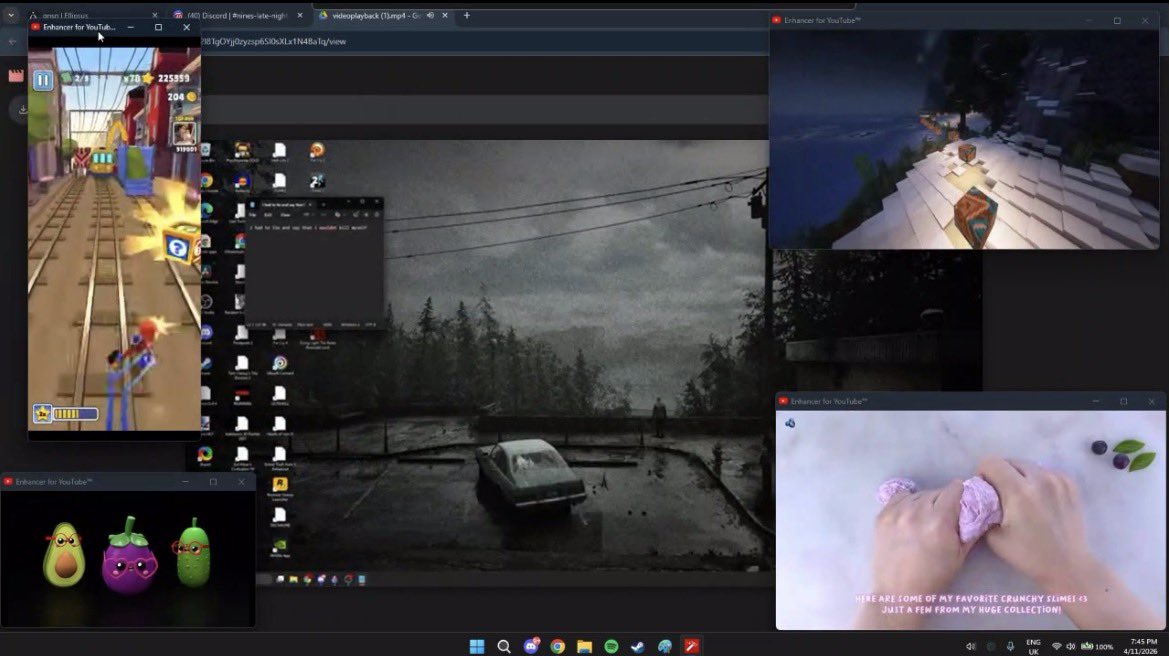This screenshot has width=1170, height=656.
Task: Click the taskbar volume speaker icon by battery
Action: pos(1071,646)
